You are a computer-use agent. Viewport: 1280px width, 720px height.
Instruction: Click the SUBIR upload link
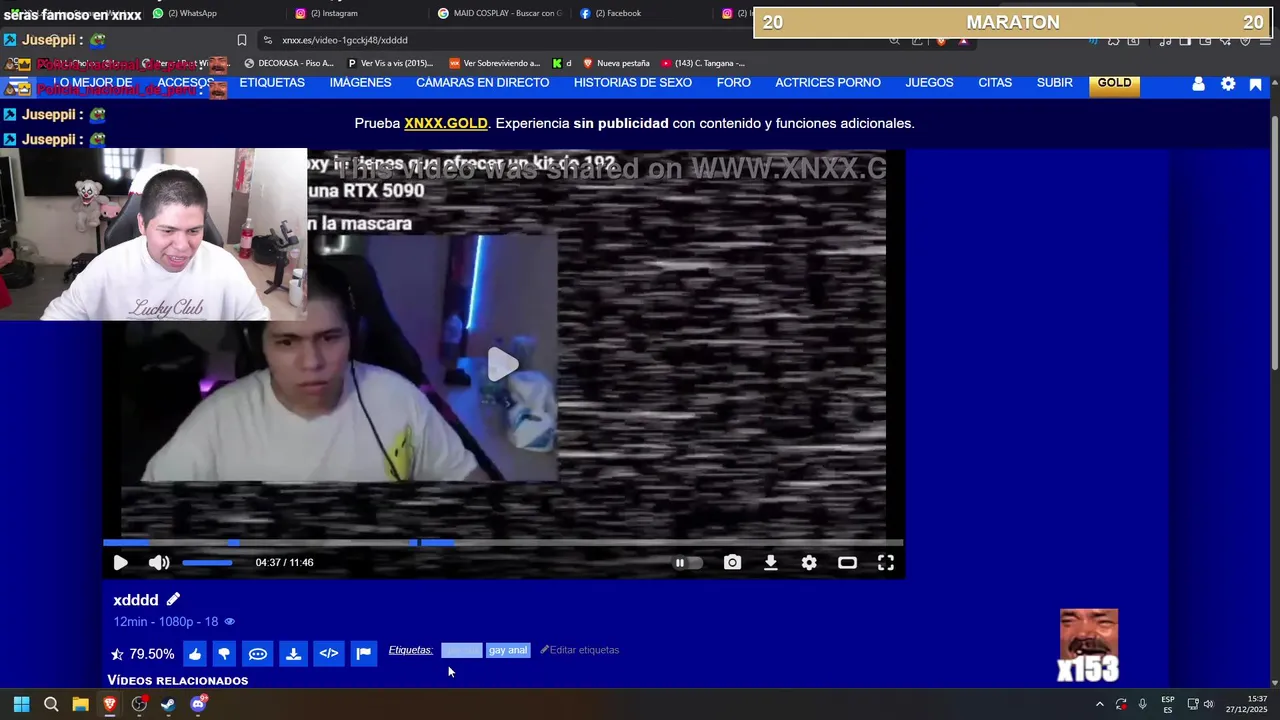tap(1055, 83)
